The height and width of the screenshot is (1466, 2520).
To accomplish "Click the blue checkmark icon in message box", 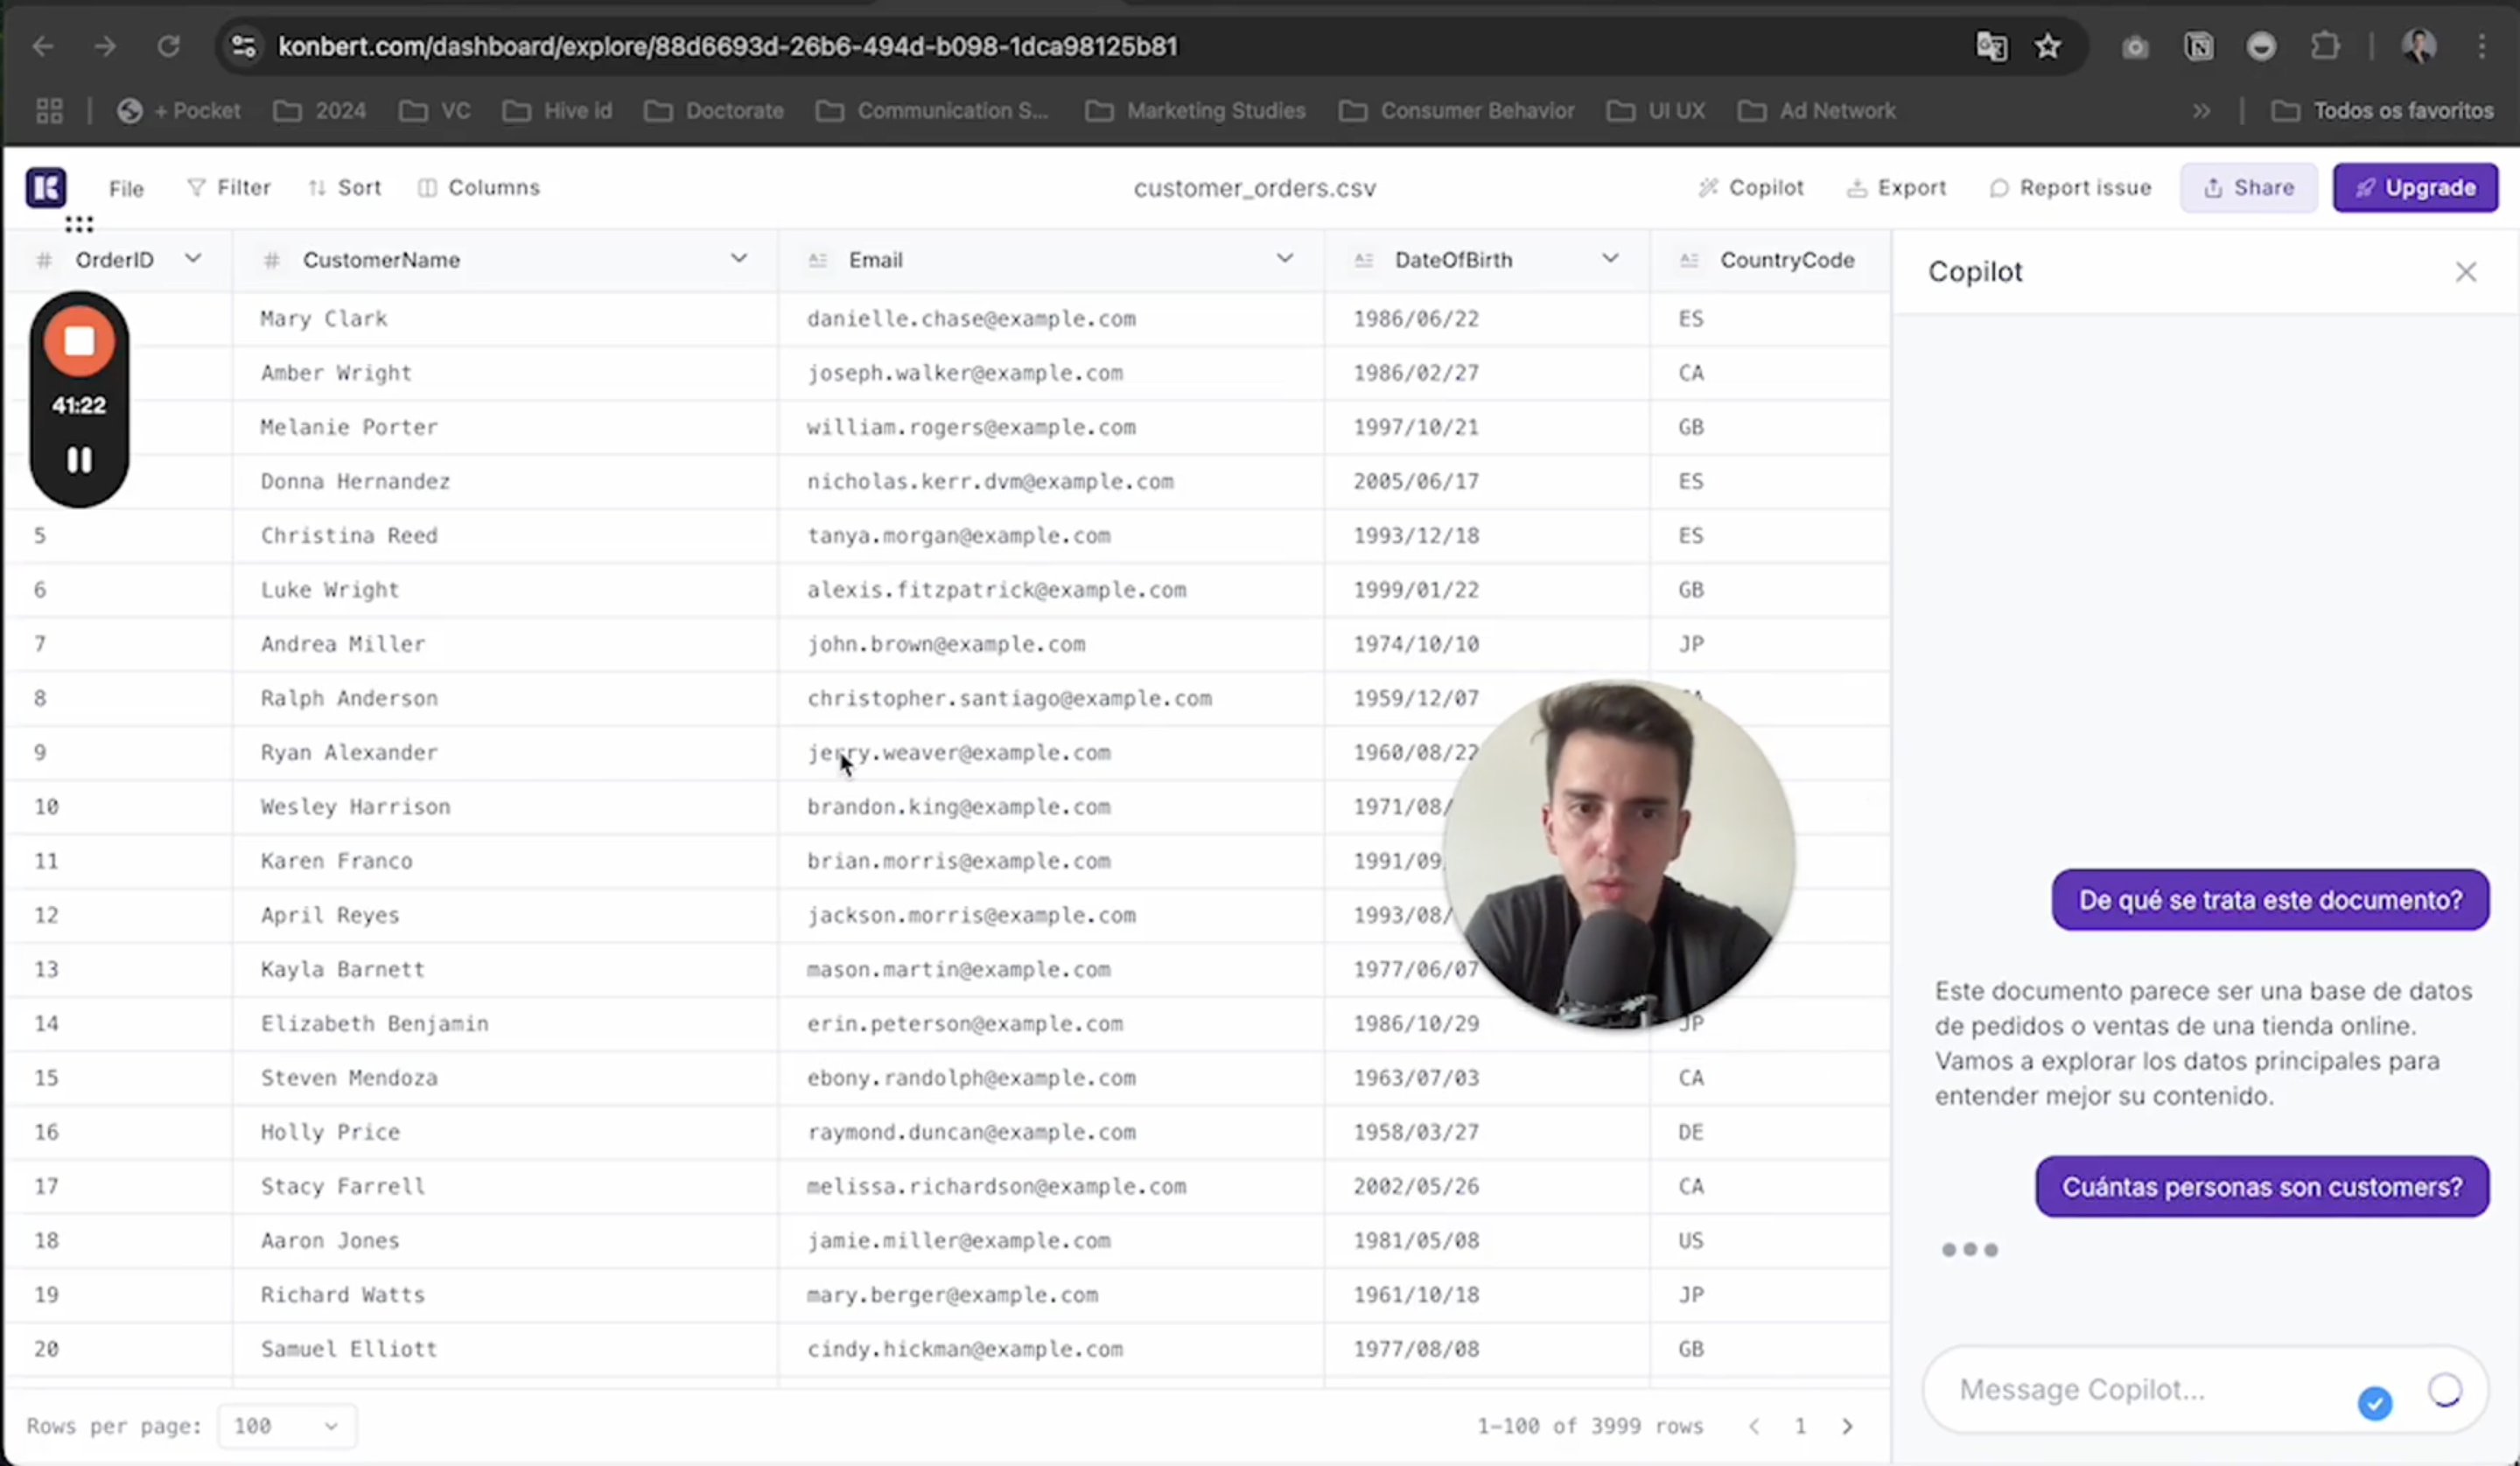I will [x=2374, y=1403].
